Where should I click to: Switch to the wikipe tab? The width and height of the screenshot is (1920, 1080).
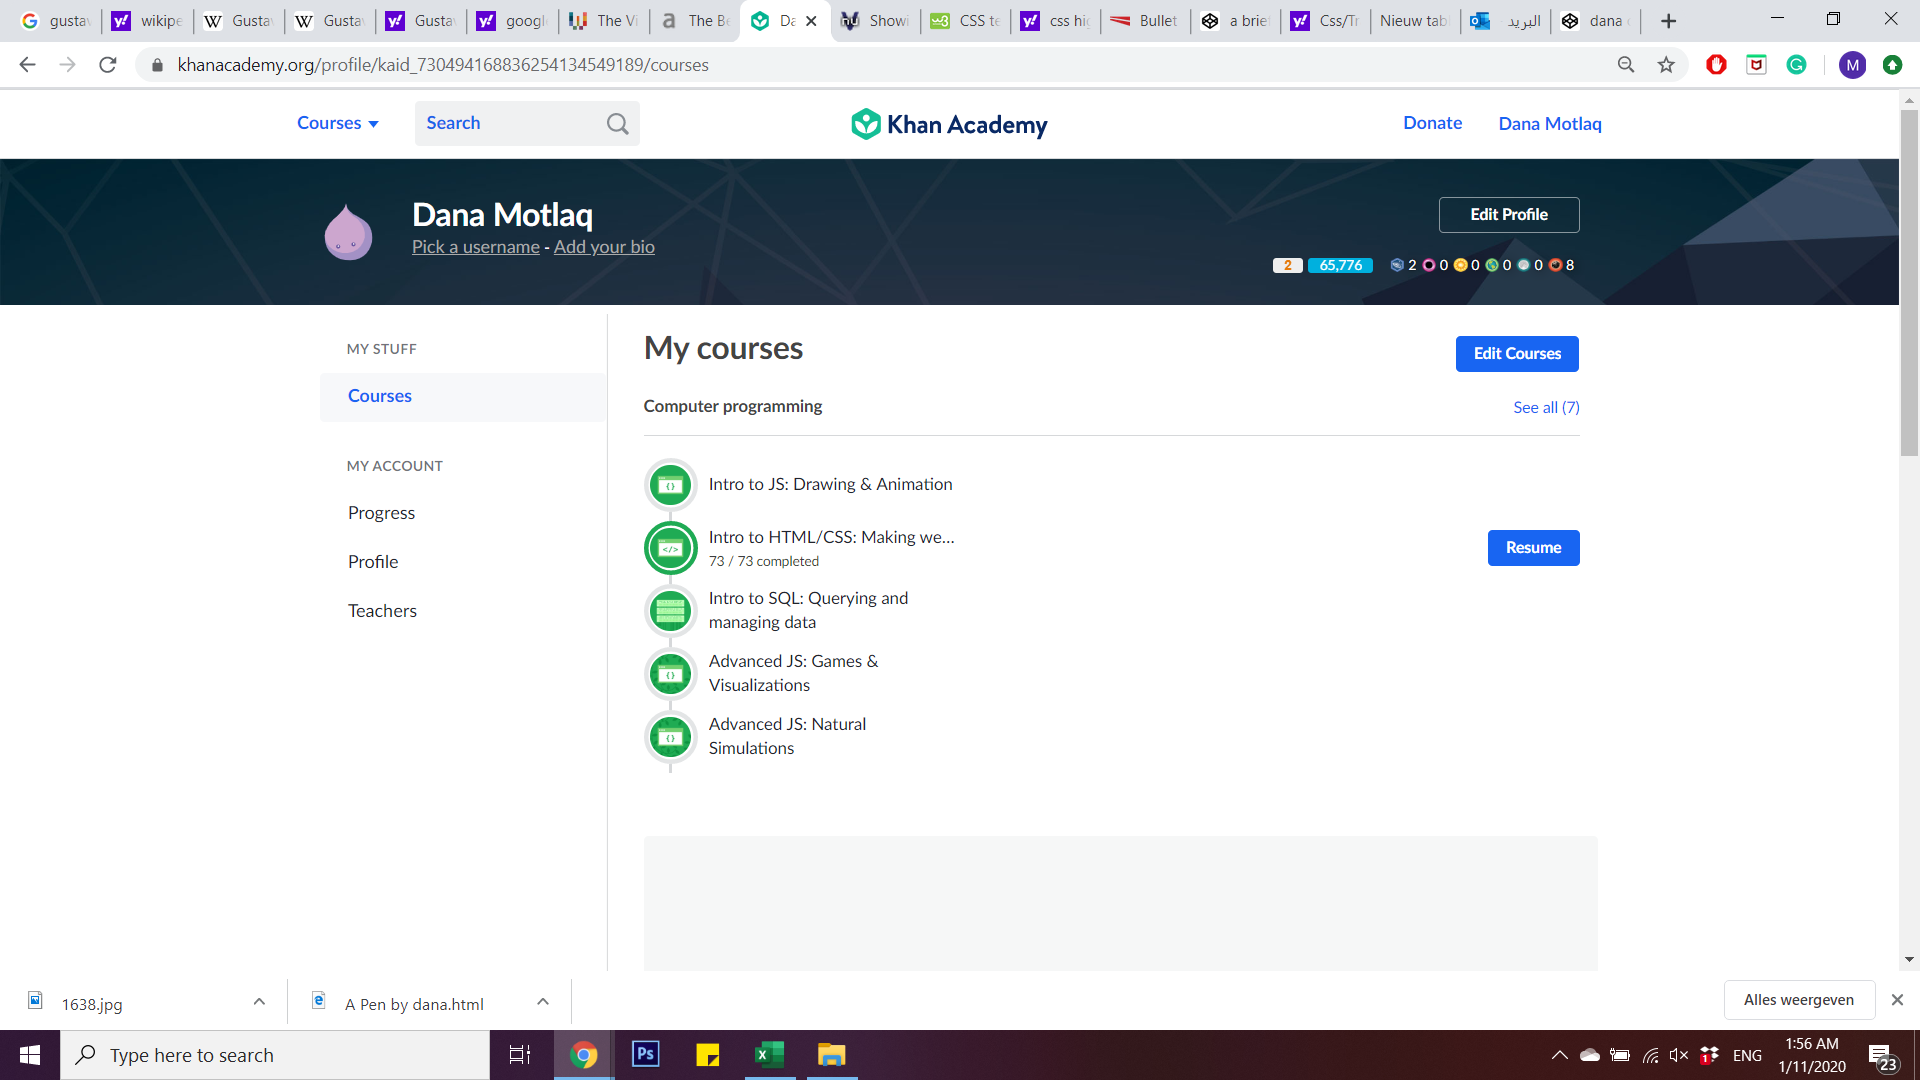tap(147, 21)
